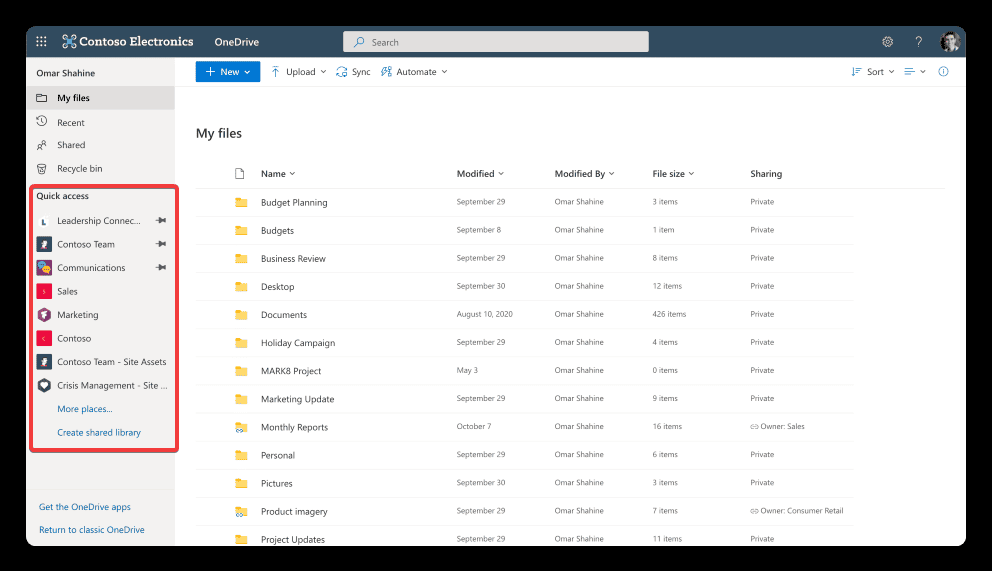Open the app launcher waffle icon
This screenshot has height=571, width=992.
tap(41, 42)
